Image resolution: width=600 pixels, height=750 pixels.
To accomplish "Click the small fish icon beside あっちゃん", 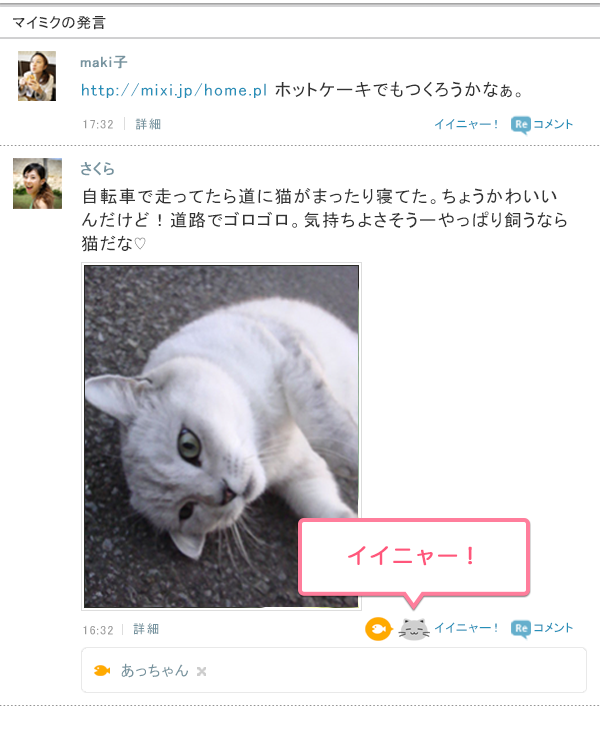I will click(x=102, y=670).
